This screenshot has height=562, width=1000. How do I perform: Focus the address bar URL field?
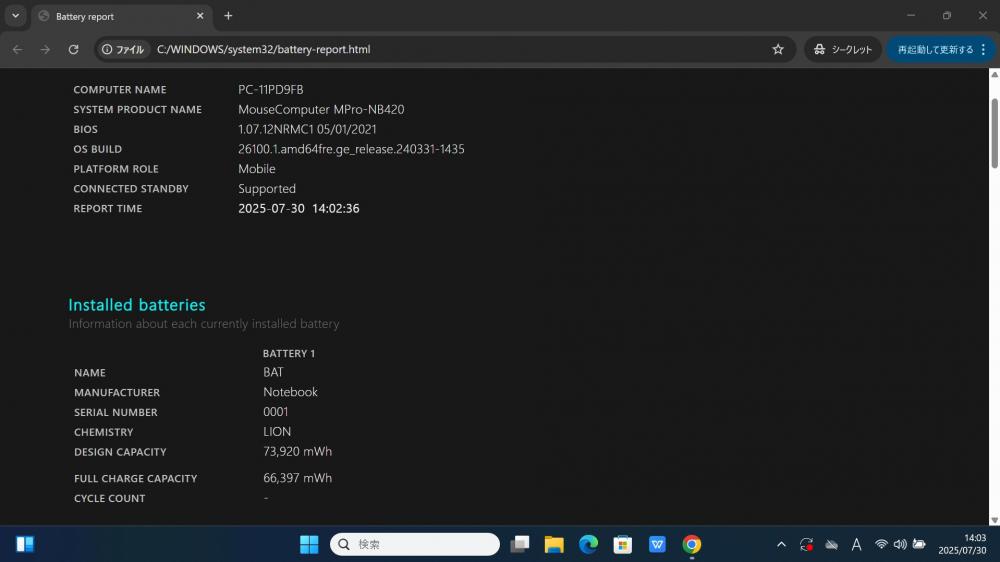[x=446, y=49]
